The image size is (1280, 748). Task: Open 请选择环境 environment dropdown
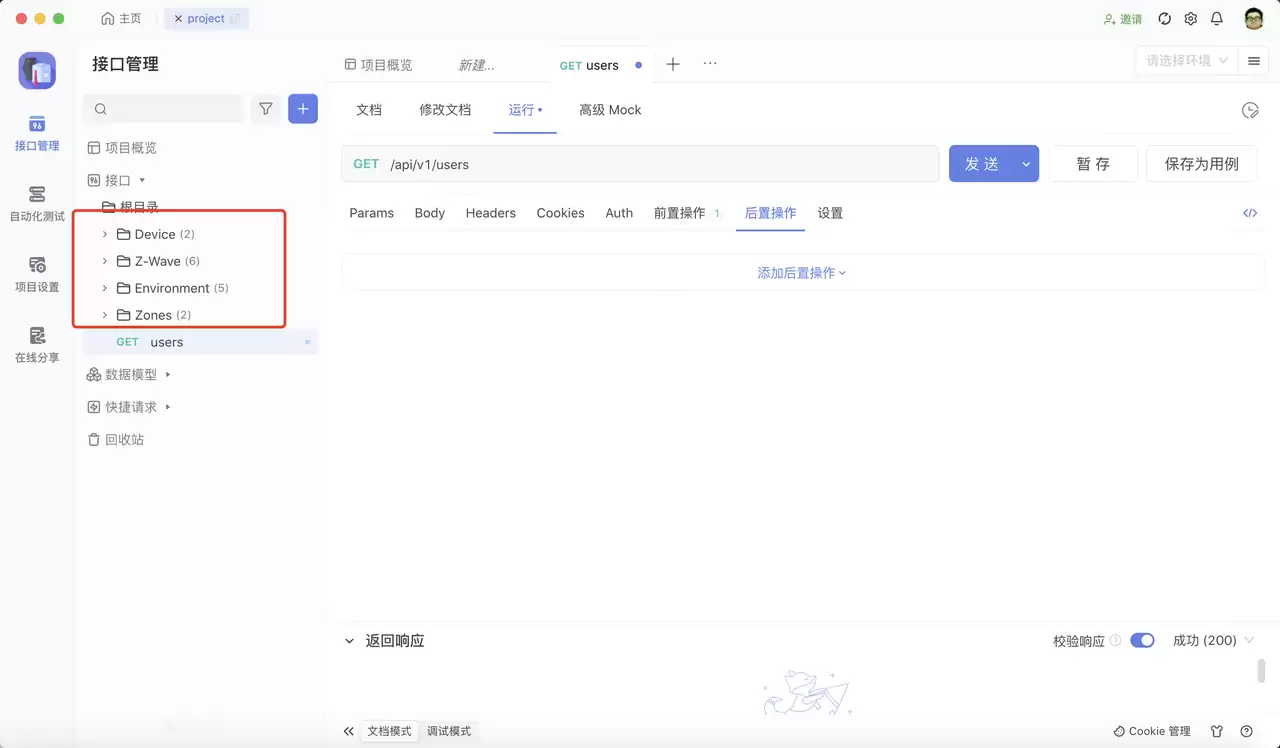1187,61
